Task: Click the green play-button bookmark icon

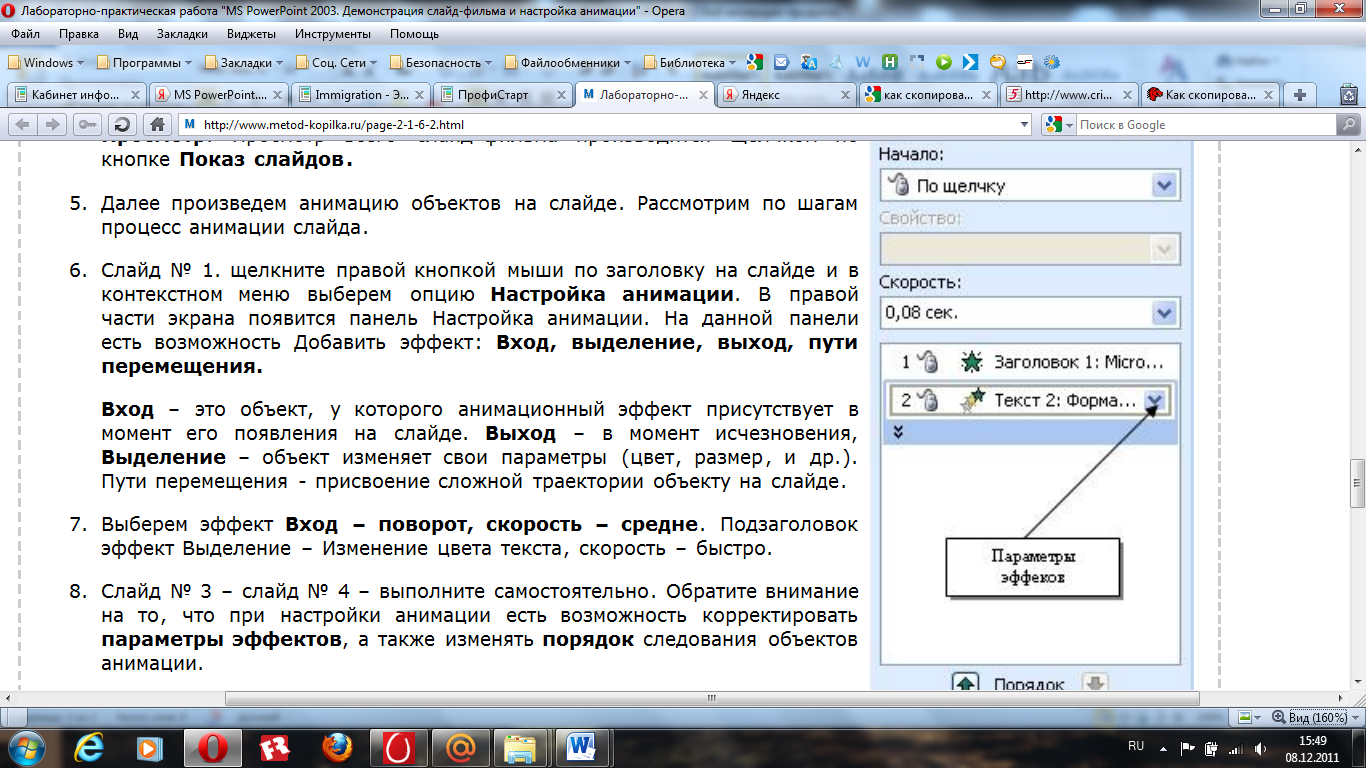Action: click(x=943, y=62)
